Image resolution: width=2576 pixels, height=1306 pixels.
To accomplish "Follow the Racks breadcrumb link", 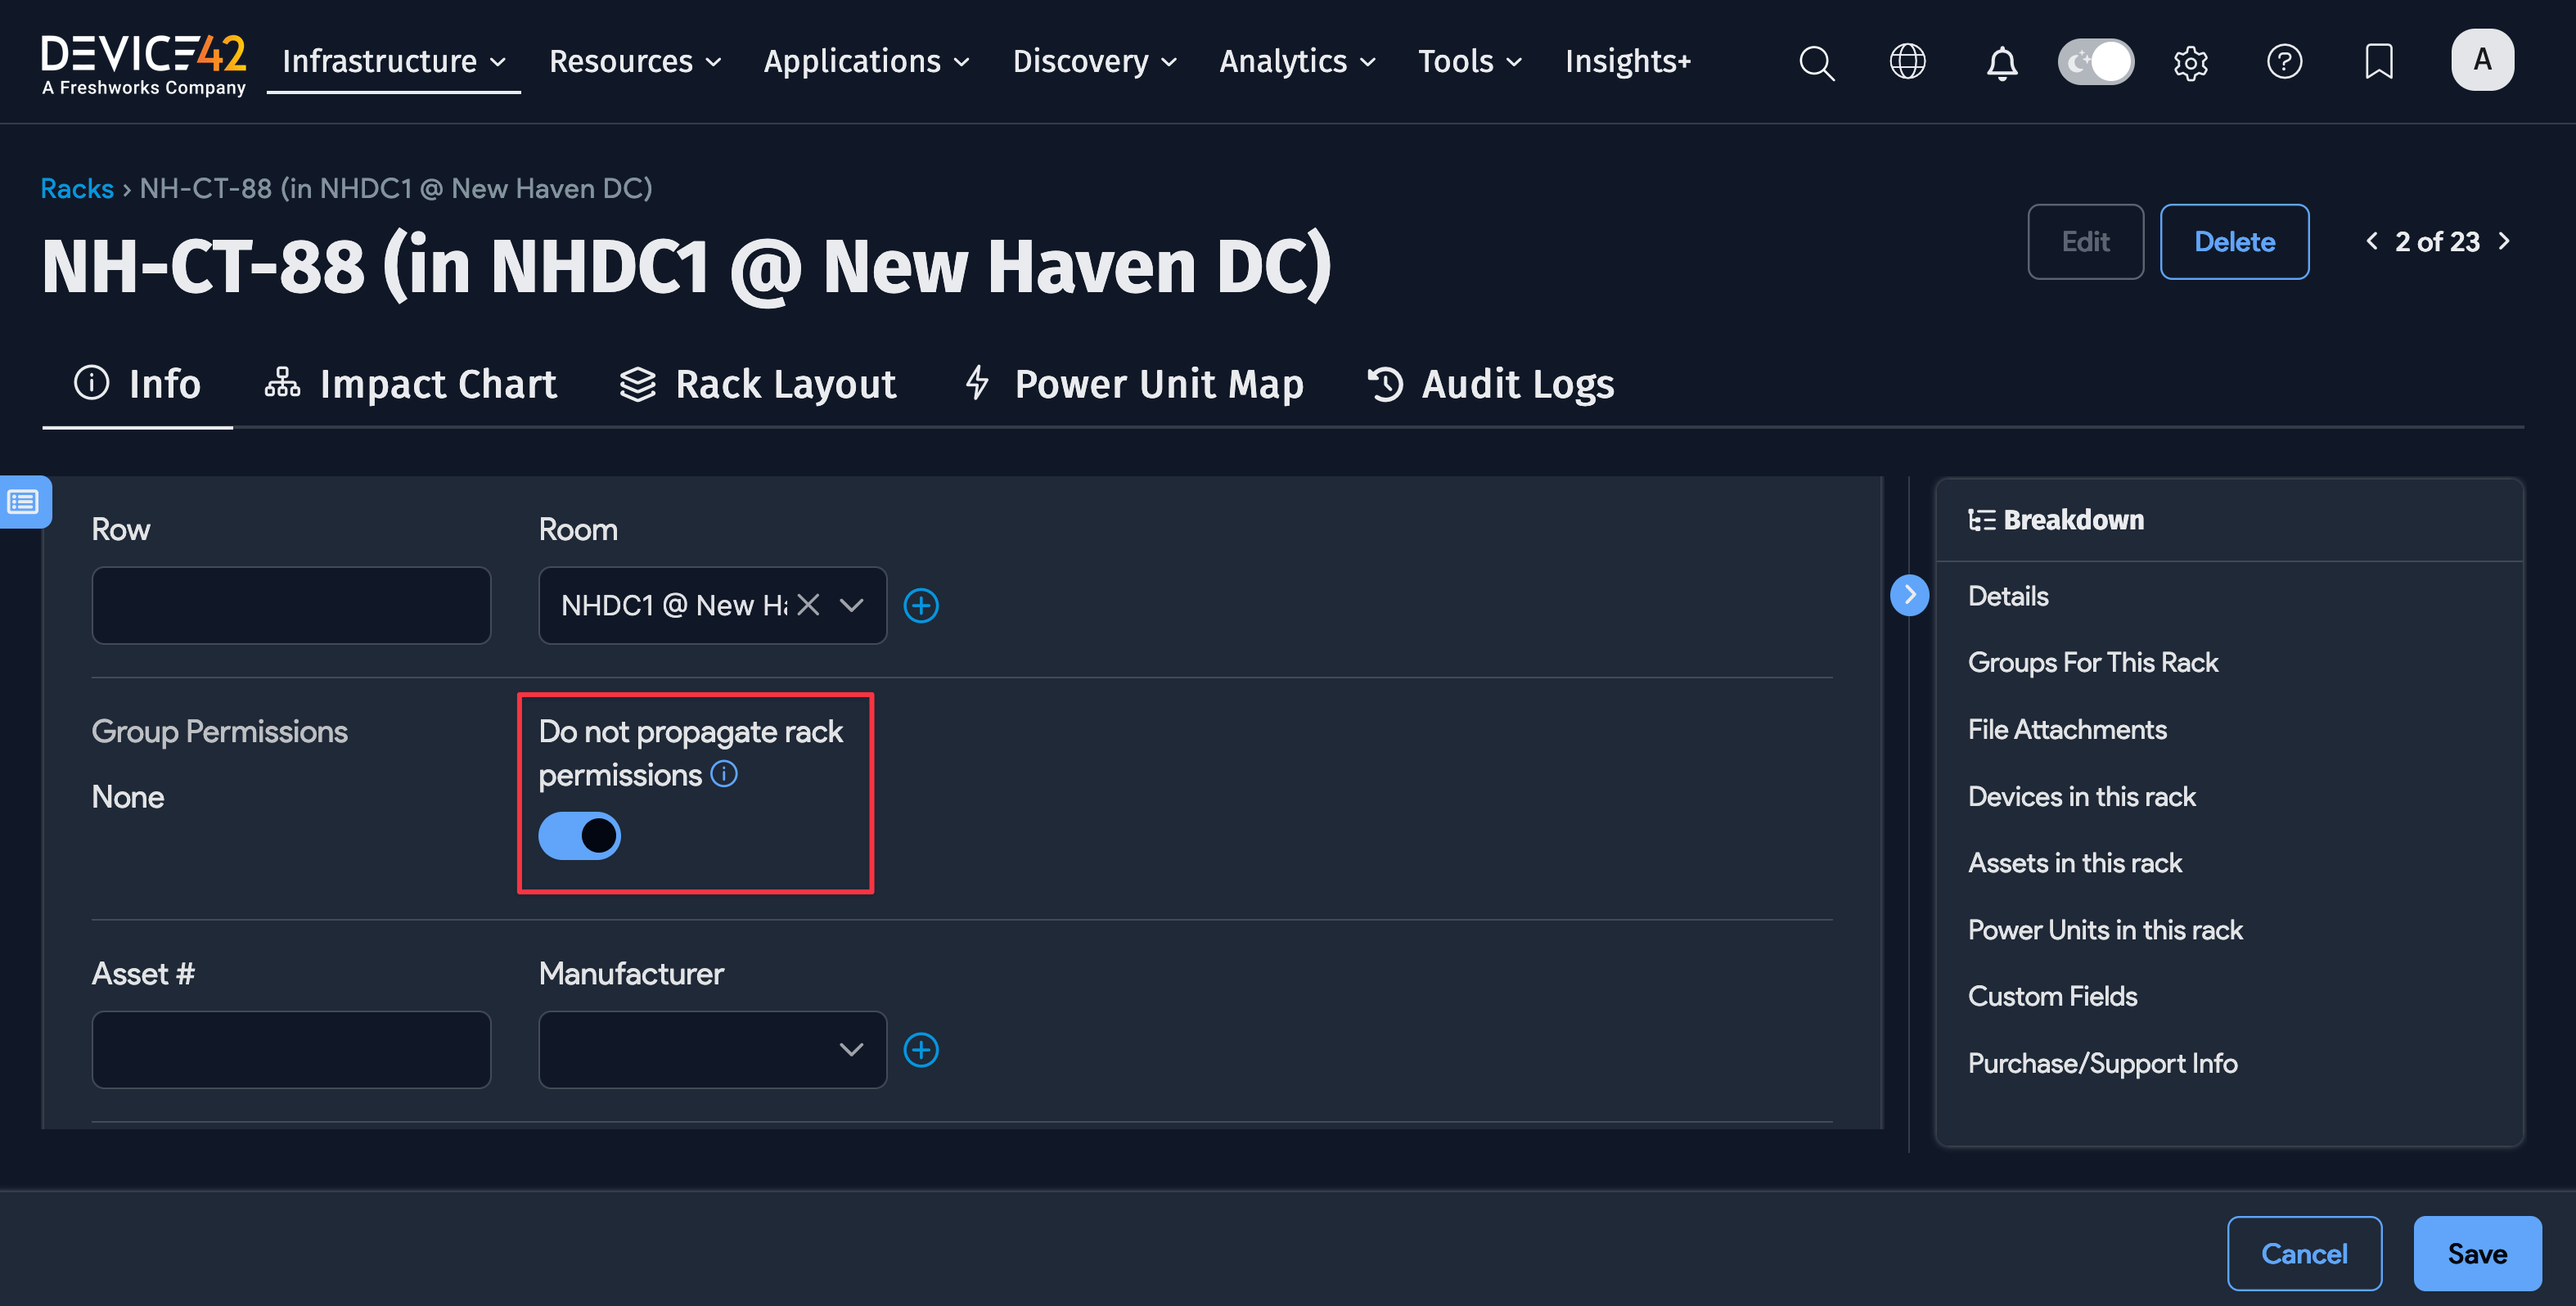I will click(77, 188).
